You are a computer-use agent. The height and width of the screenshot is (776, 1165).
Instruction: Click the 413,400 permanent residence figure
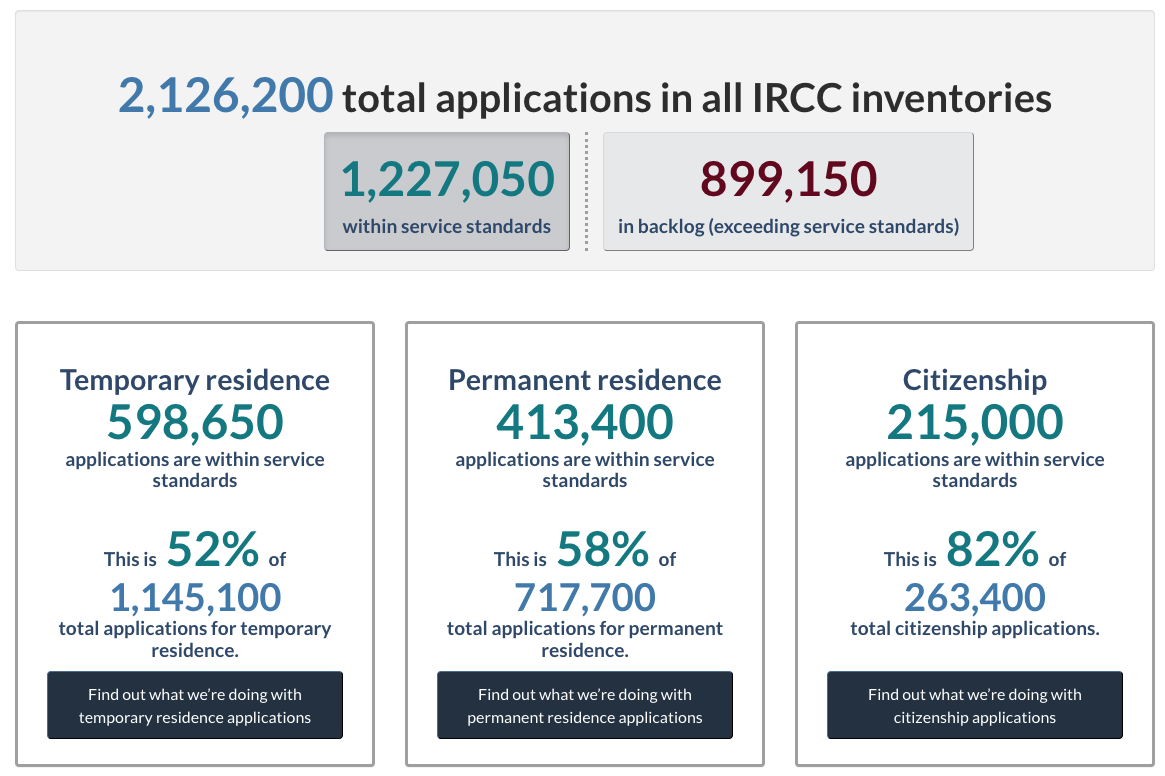pos(585,421)
